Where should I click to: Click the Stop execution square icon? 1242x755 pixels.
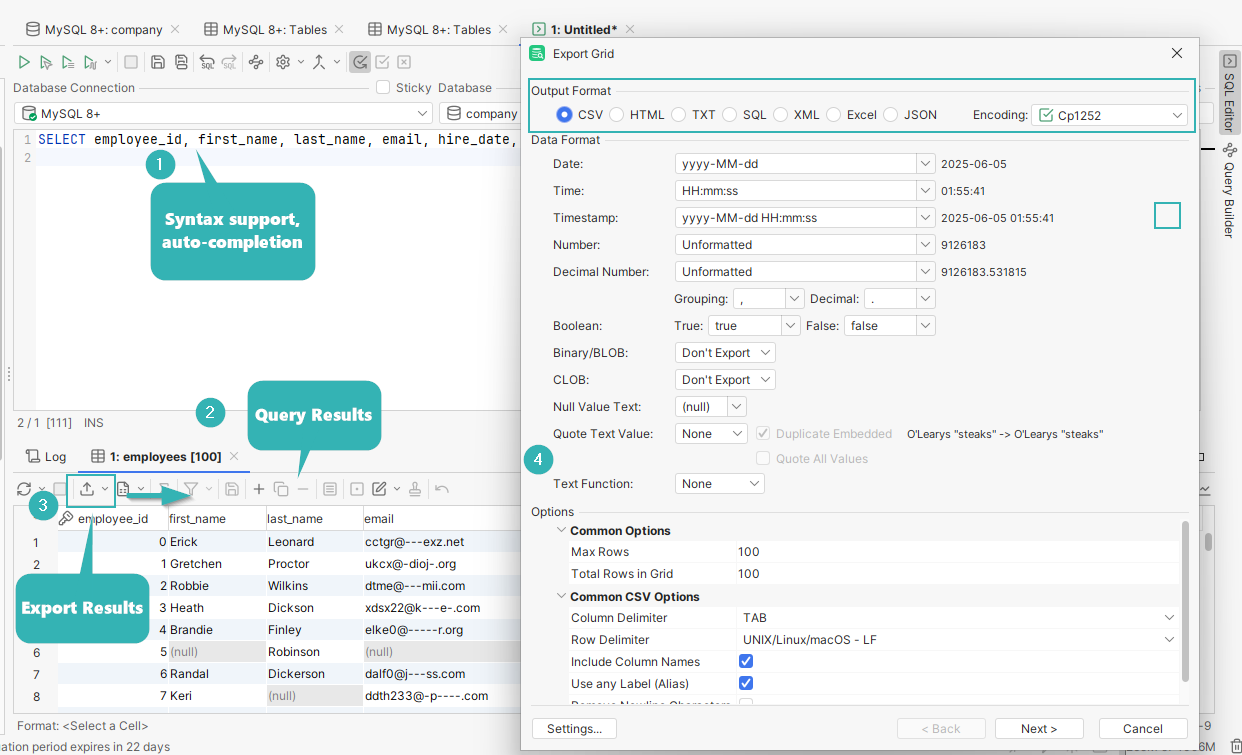pyautogui.click(x=131, y=62)
